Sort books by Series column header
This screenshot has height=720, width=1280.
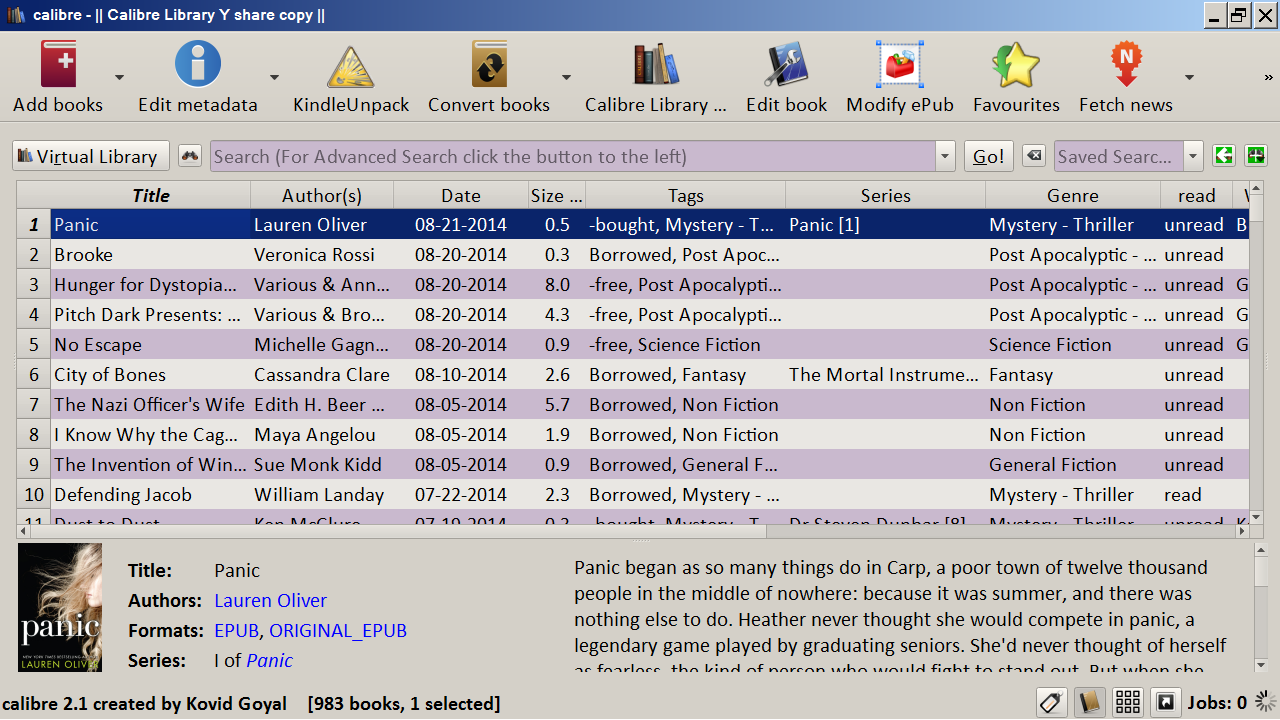tap(886, 196)
